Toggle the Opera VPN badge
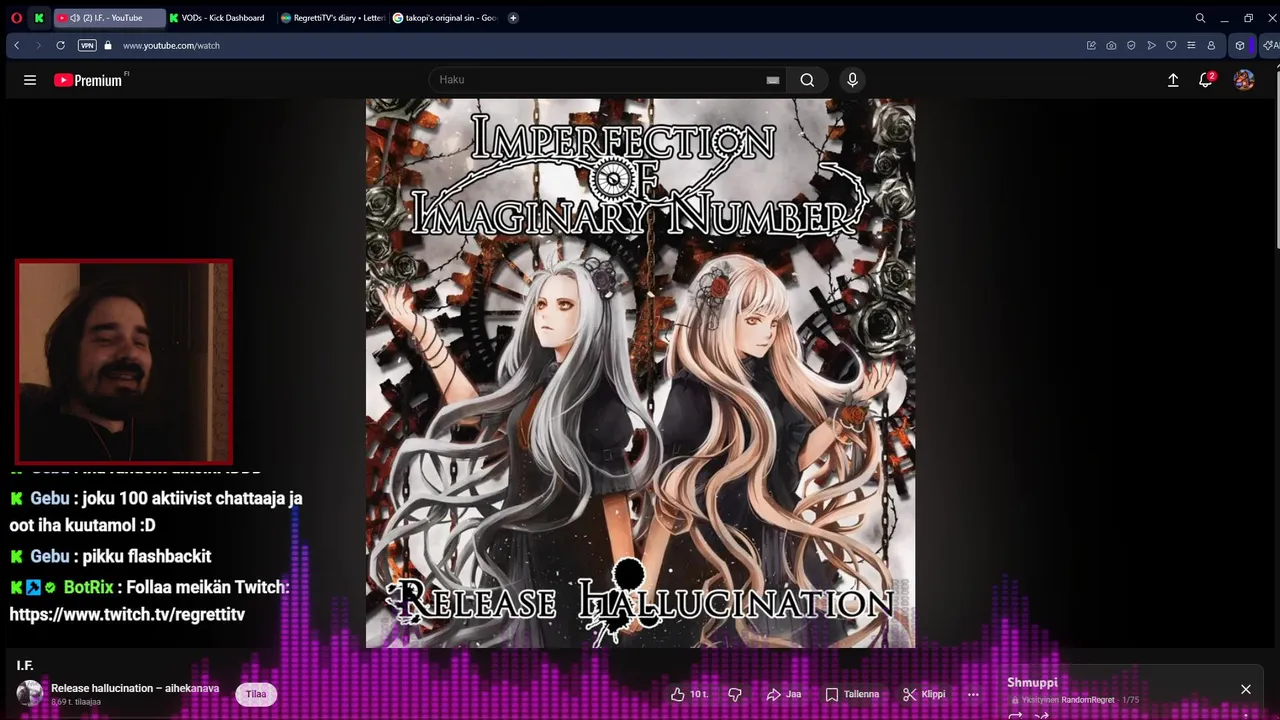 [x=87, y=45]
